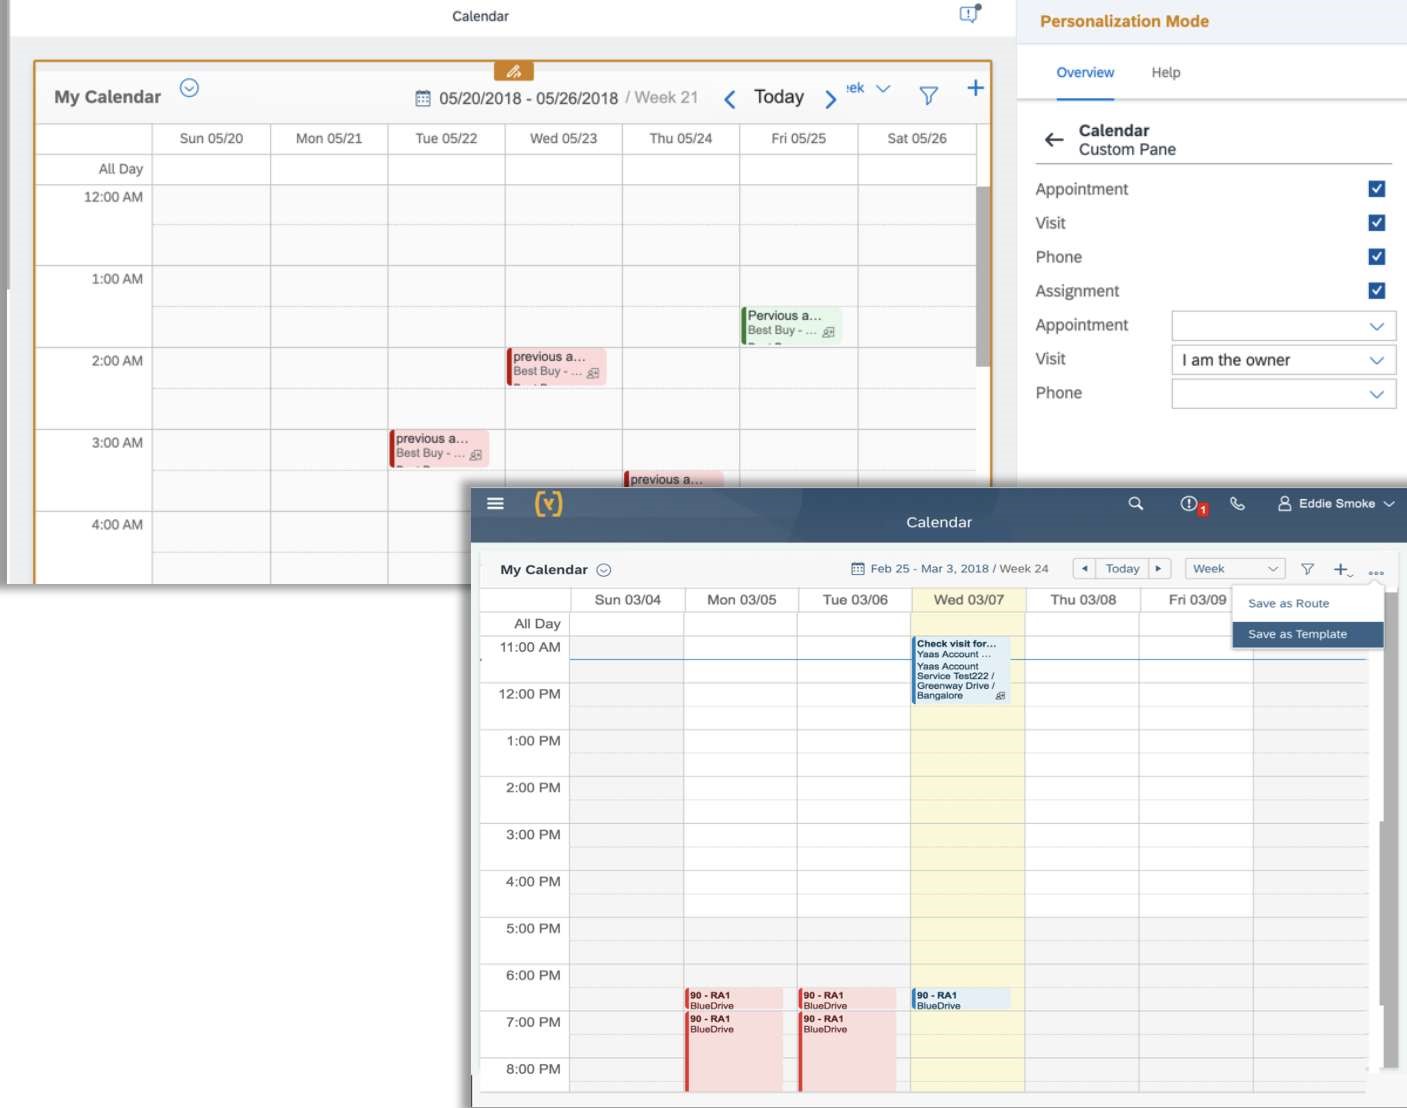
Task: Open the search icon in the top bar
Action: pos(1135,504)
